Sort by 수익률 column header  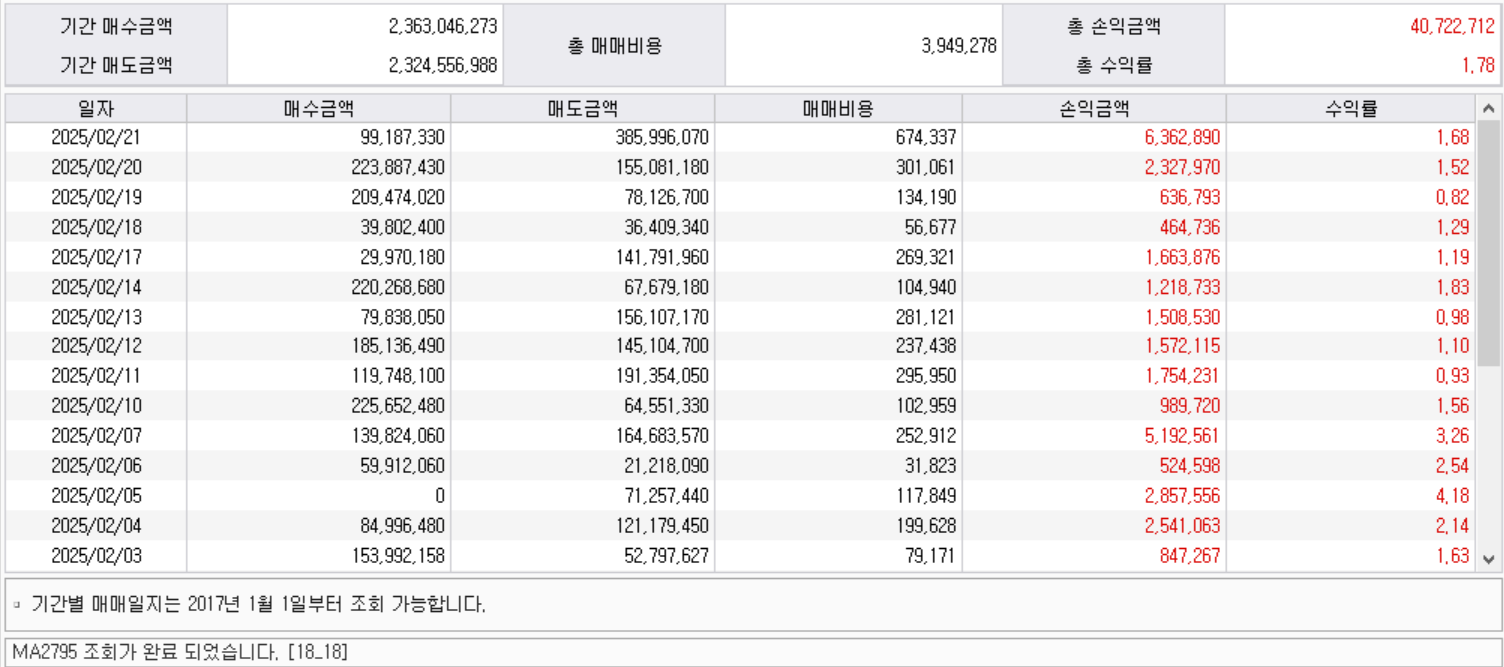1351,108
